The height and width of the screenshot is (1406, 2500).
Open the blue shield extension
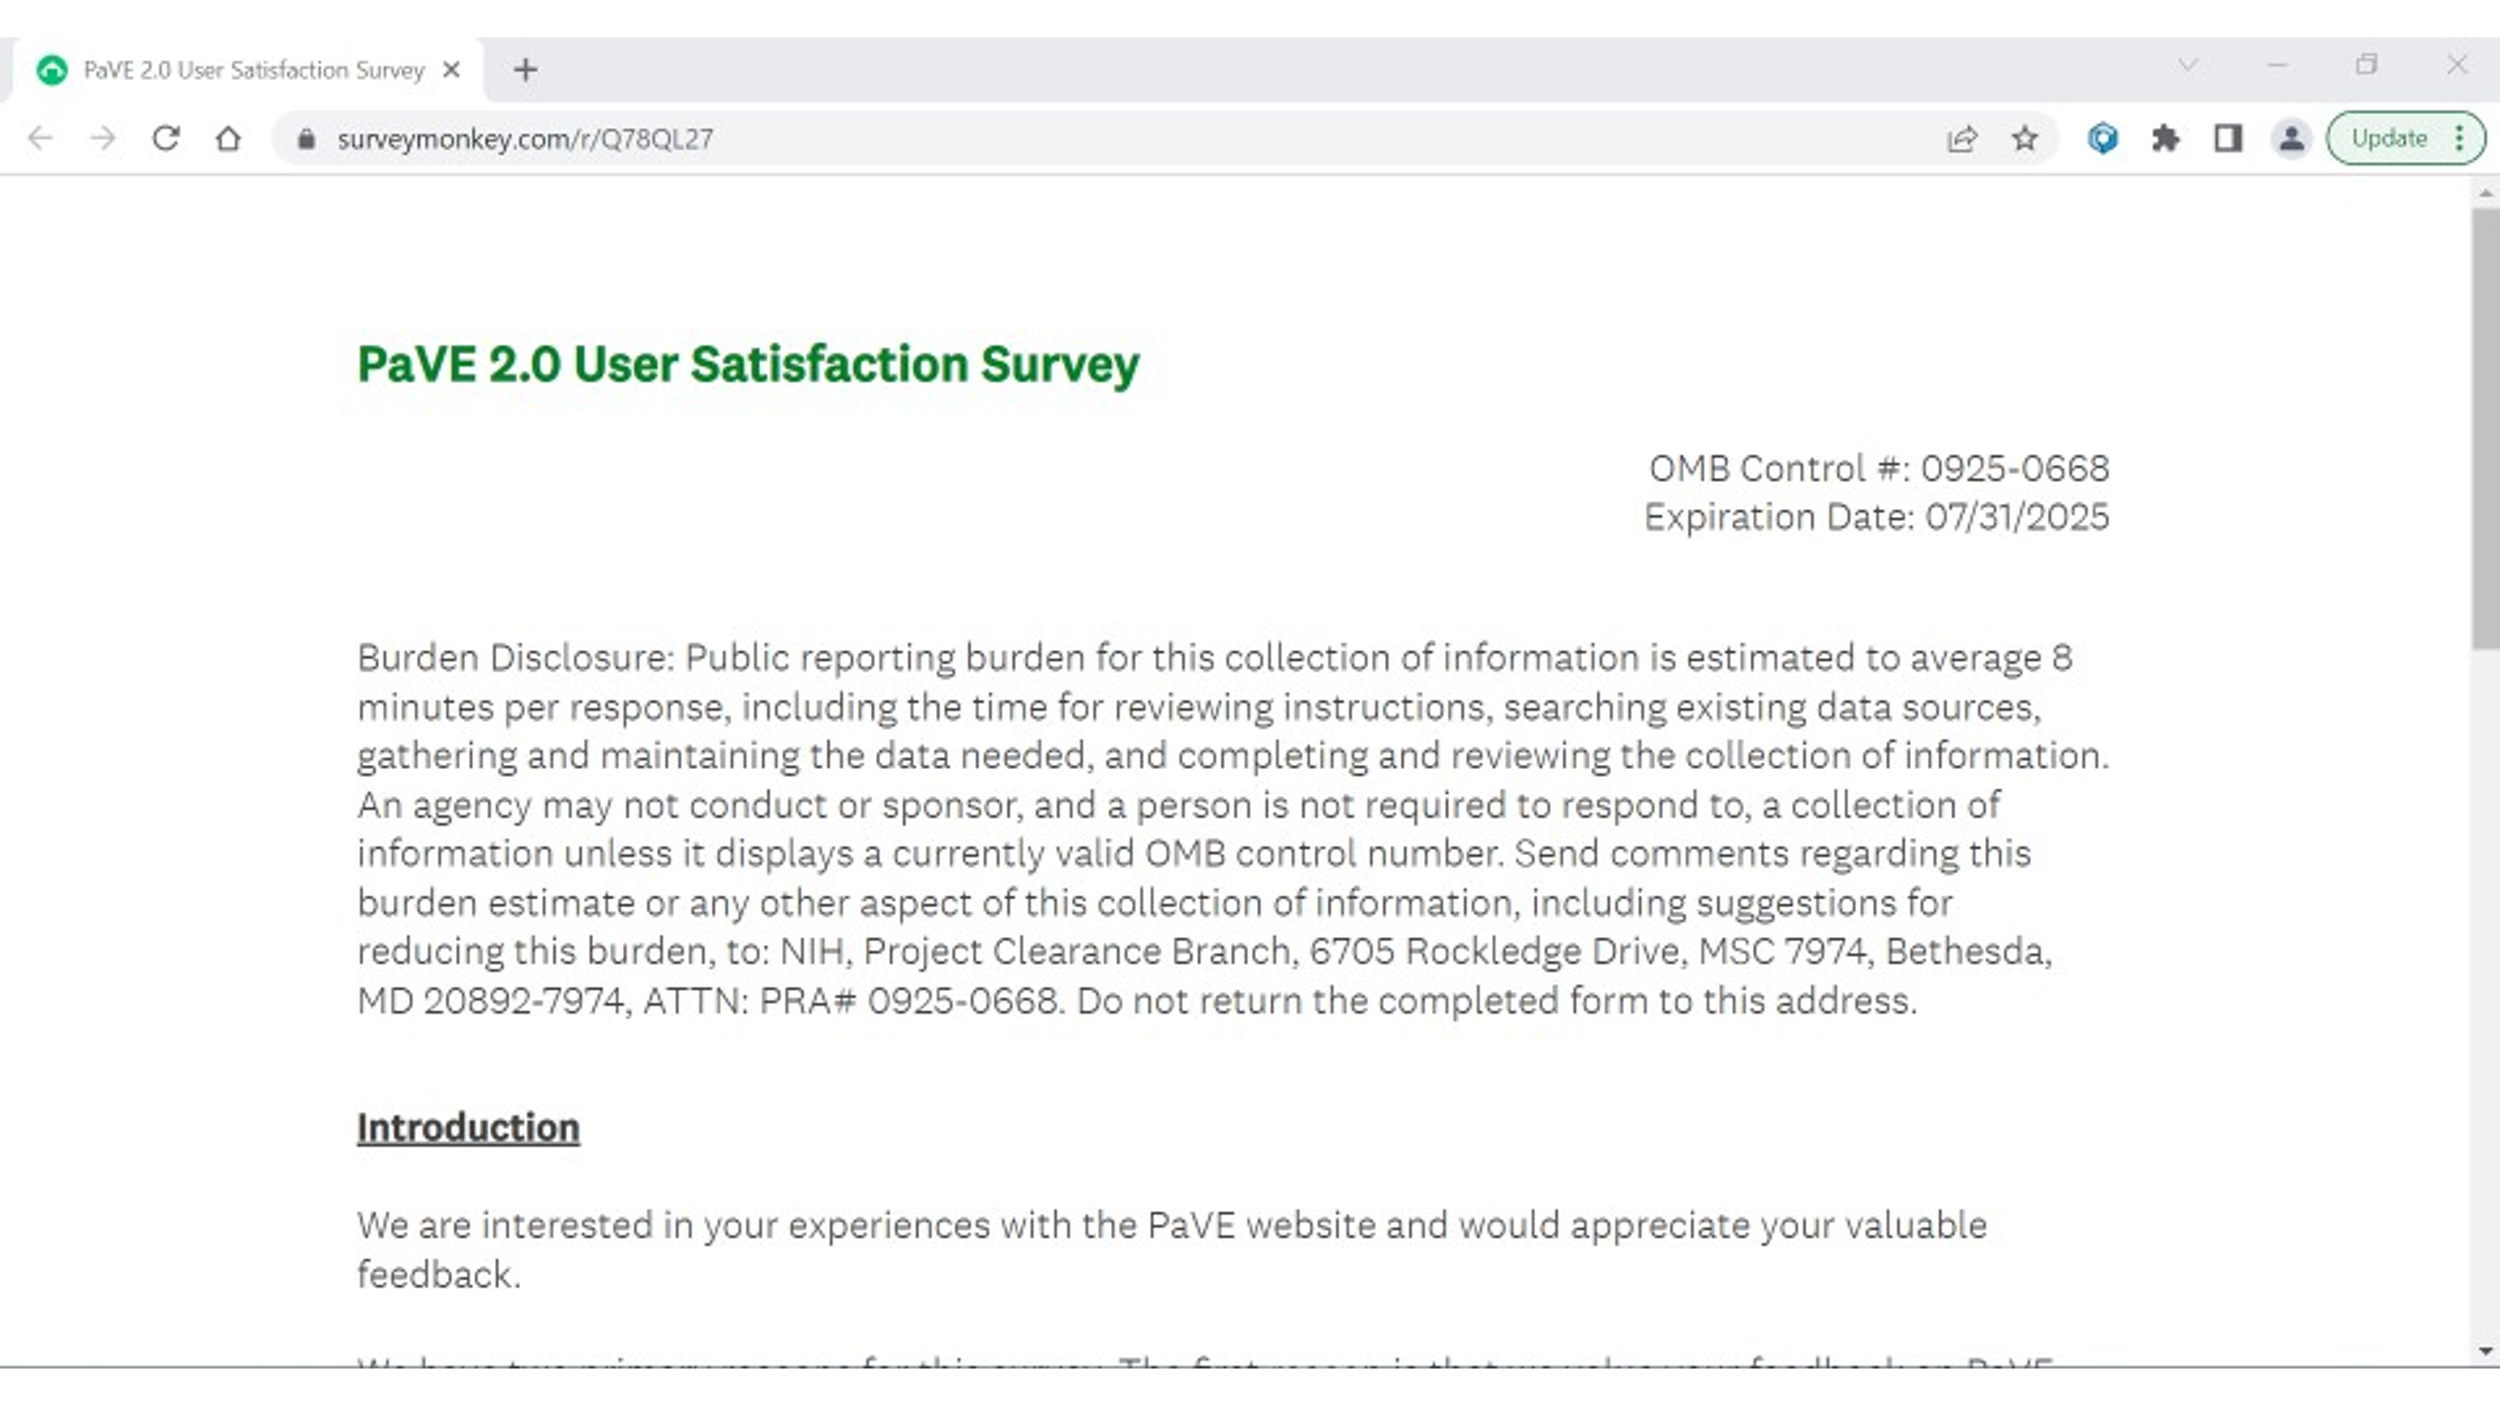[x=2103, y=138]
